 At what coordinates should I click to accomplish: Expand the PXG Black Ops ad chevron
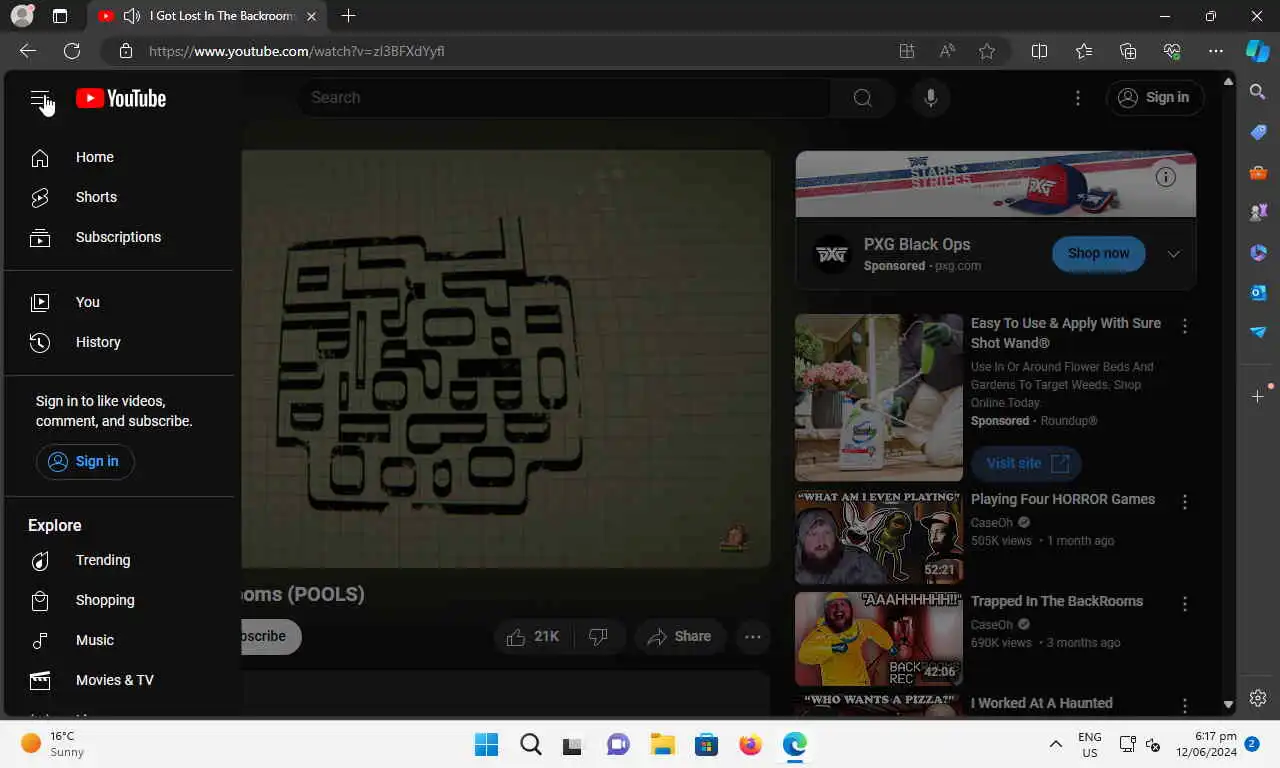[x=1174, y=254]
